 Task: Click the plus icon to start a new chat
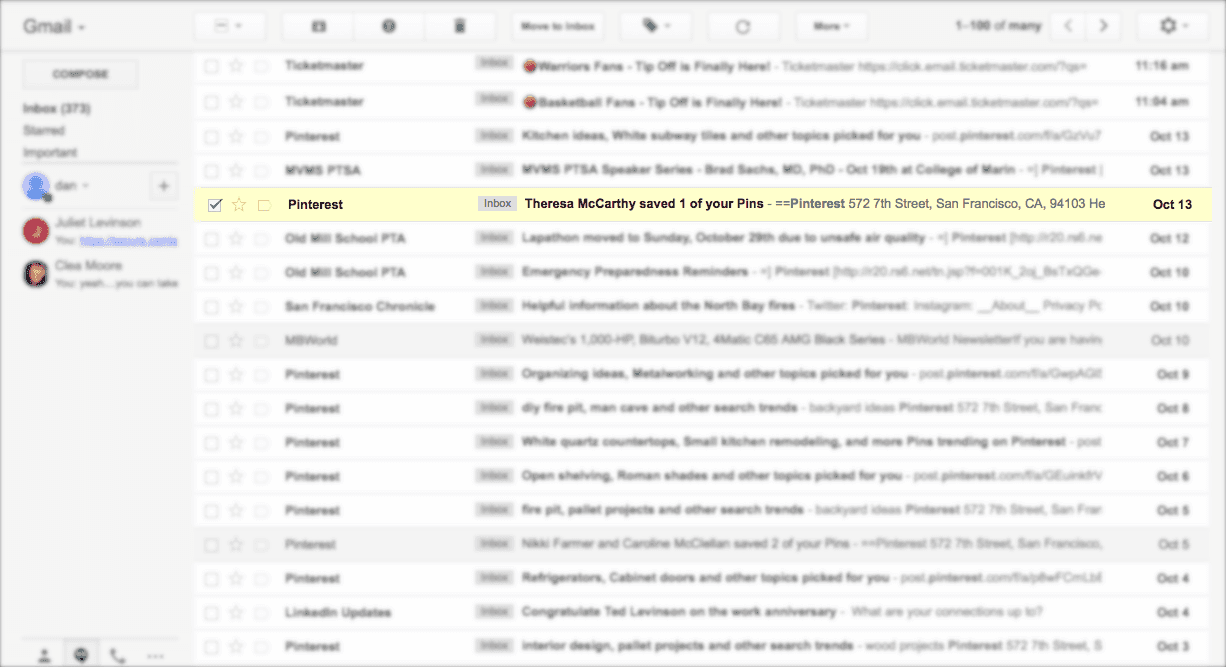[164, 185]
